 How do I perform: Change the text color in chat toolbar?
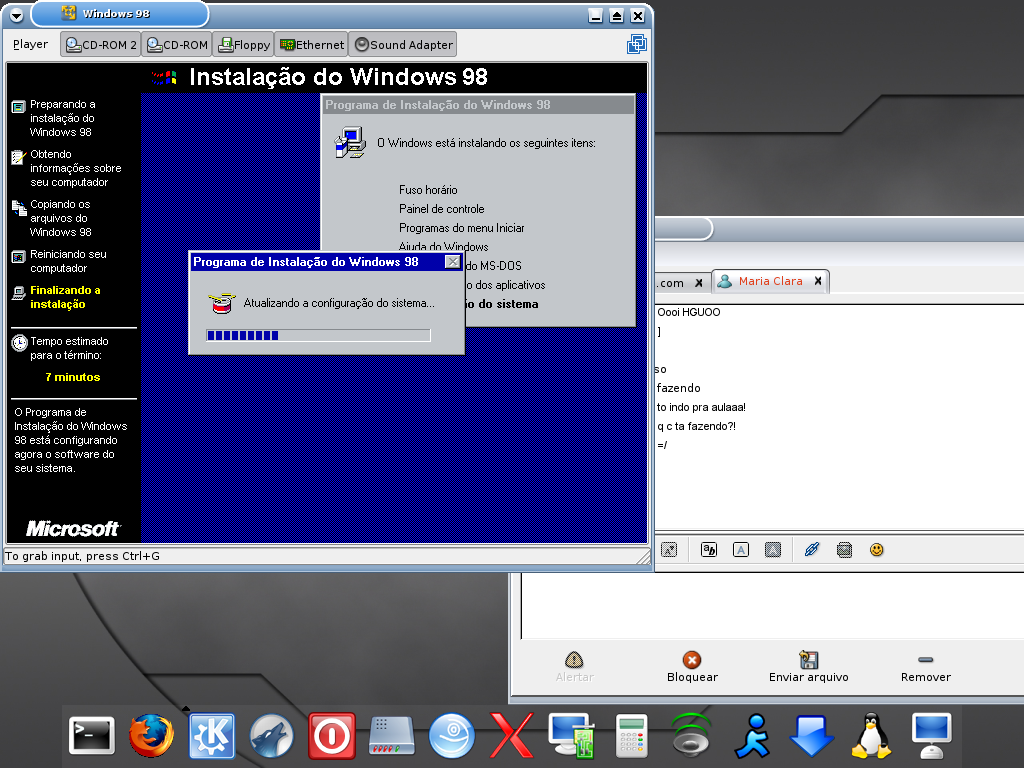[x=741, y=550]
